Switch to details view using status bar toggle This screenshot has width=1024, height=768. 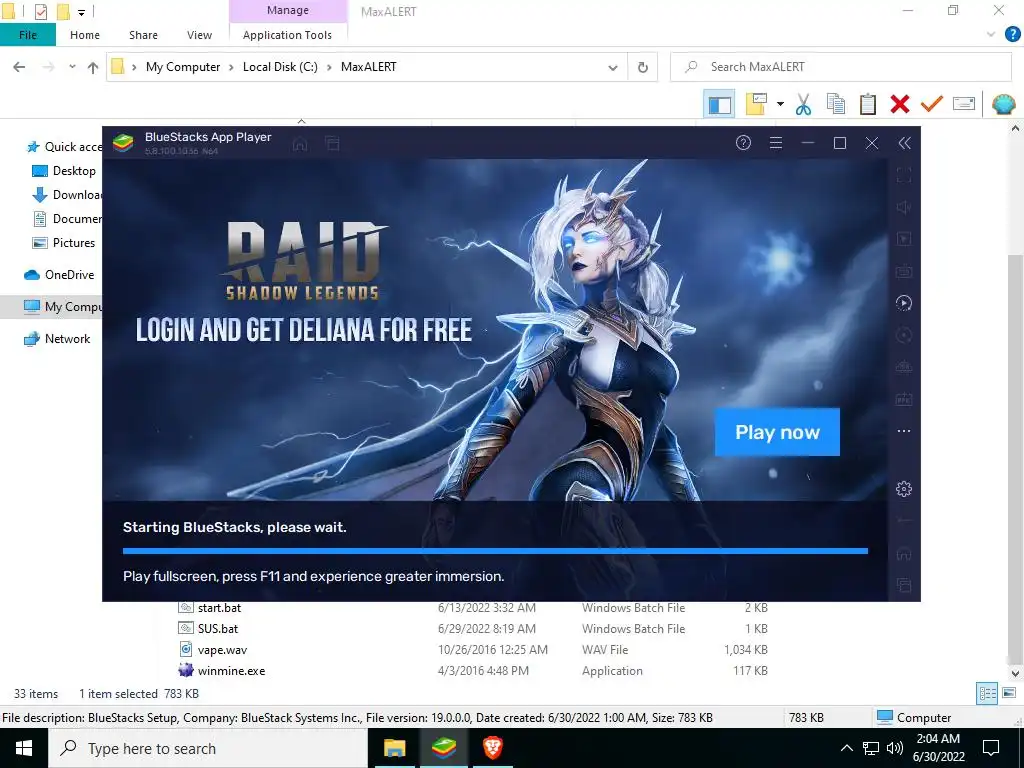(987, 693)
